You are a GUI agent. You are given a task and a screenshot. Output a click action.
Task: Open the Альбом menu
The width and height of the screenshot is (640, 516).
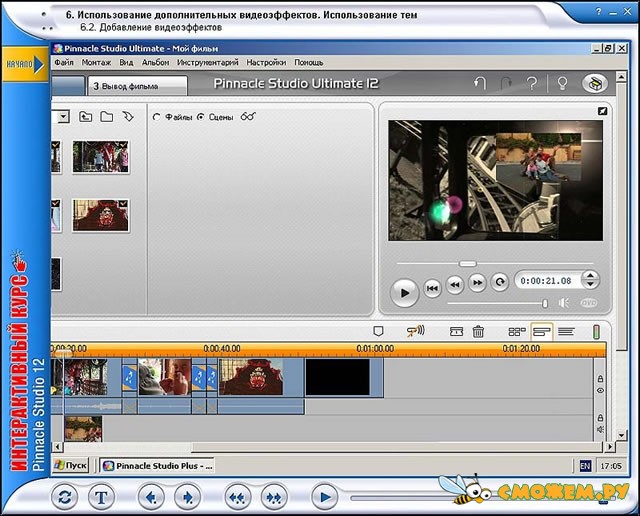[x=156, y=62]
